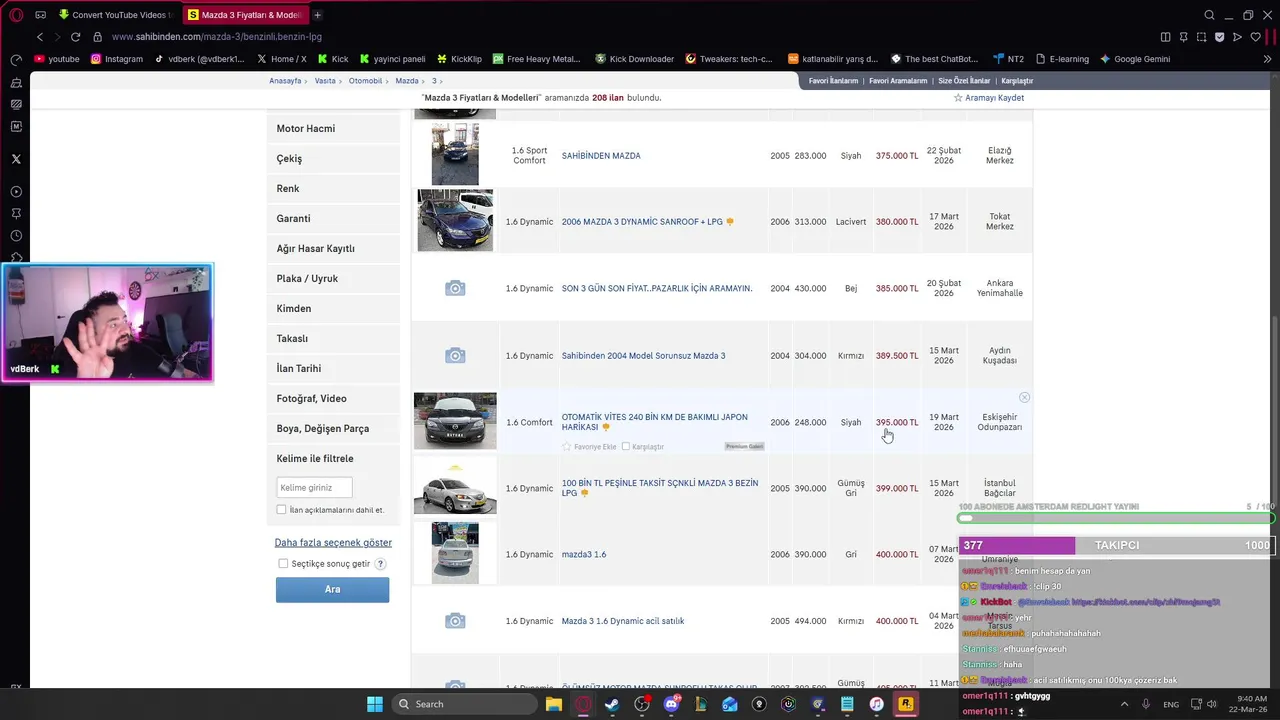
Task: Open History clock icon in sidebar
Action: point(16,236)
